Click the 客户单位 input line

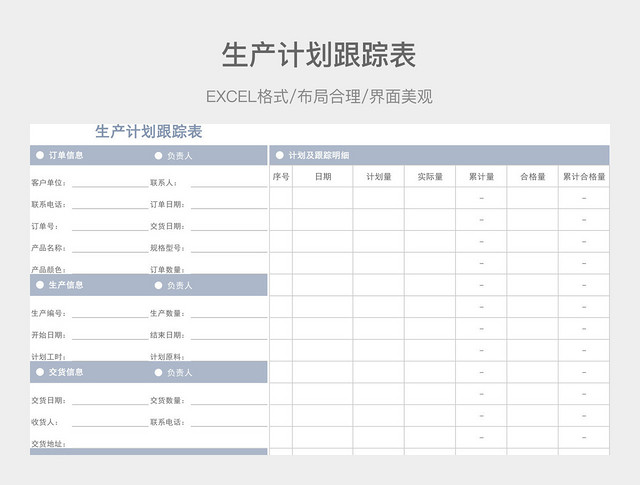point(110,182)
